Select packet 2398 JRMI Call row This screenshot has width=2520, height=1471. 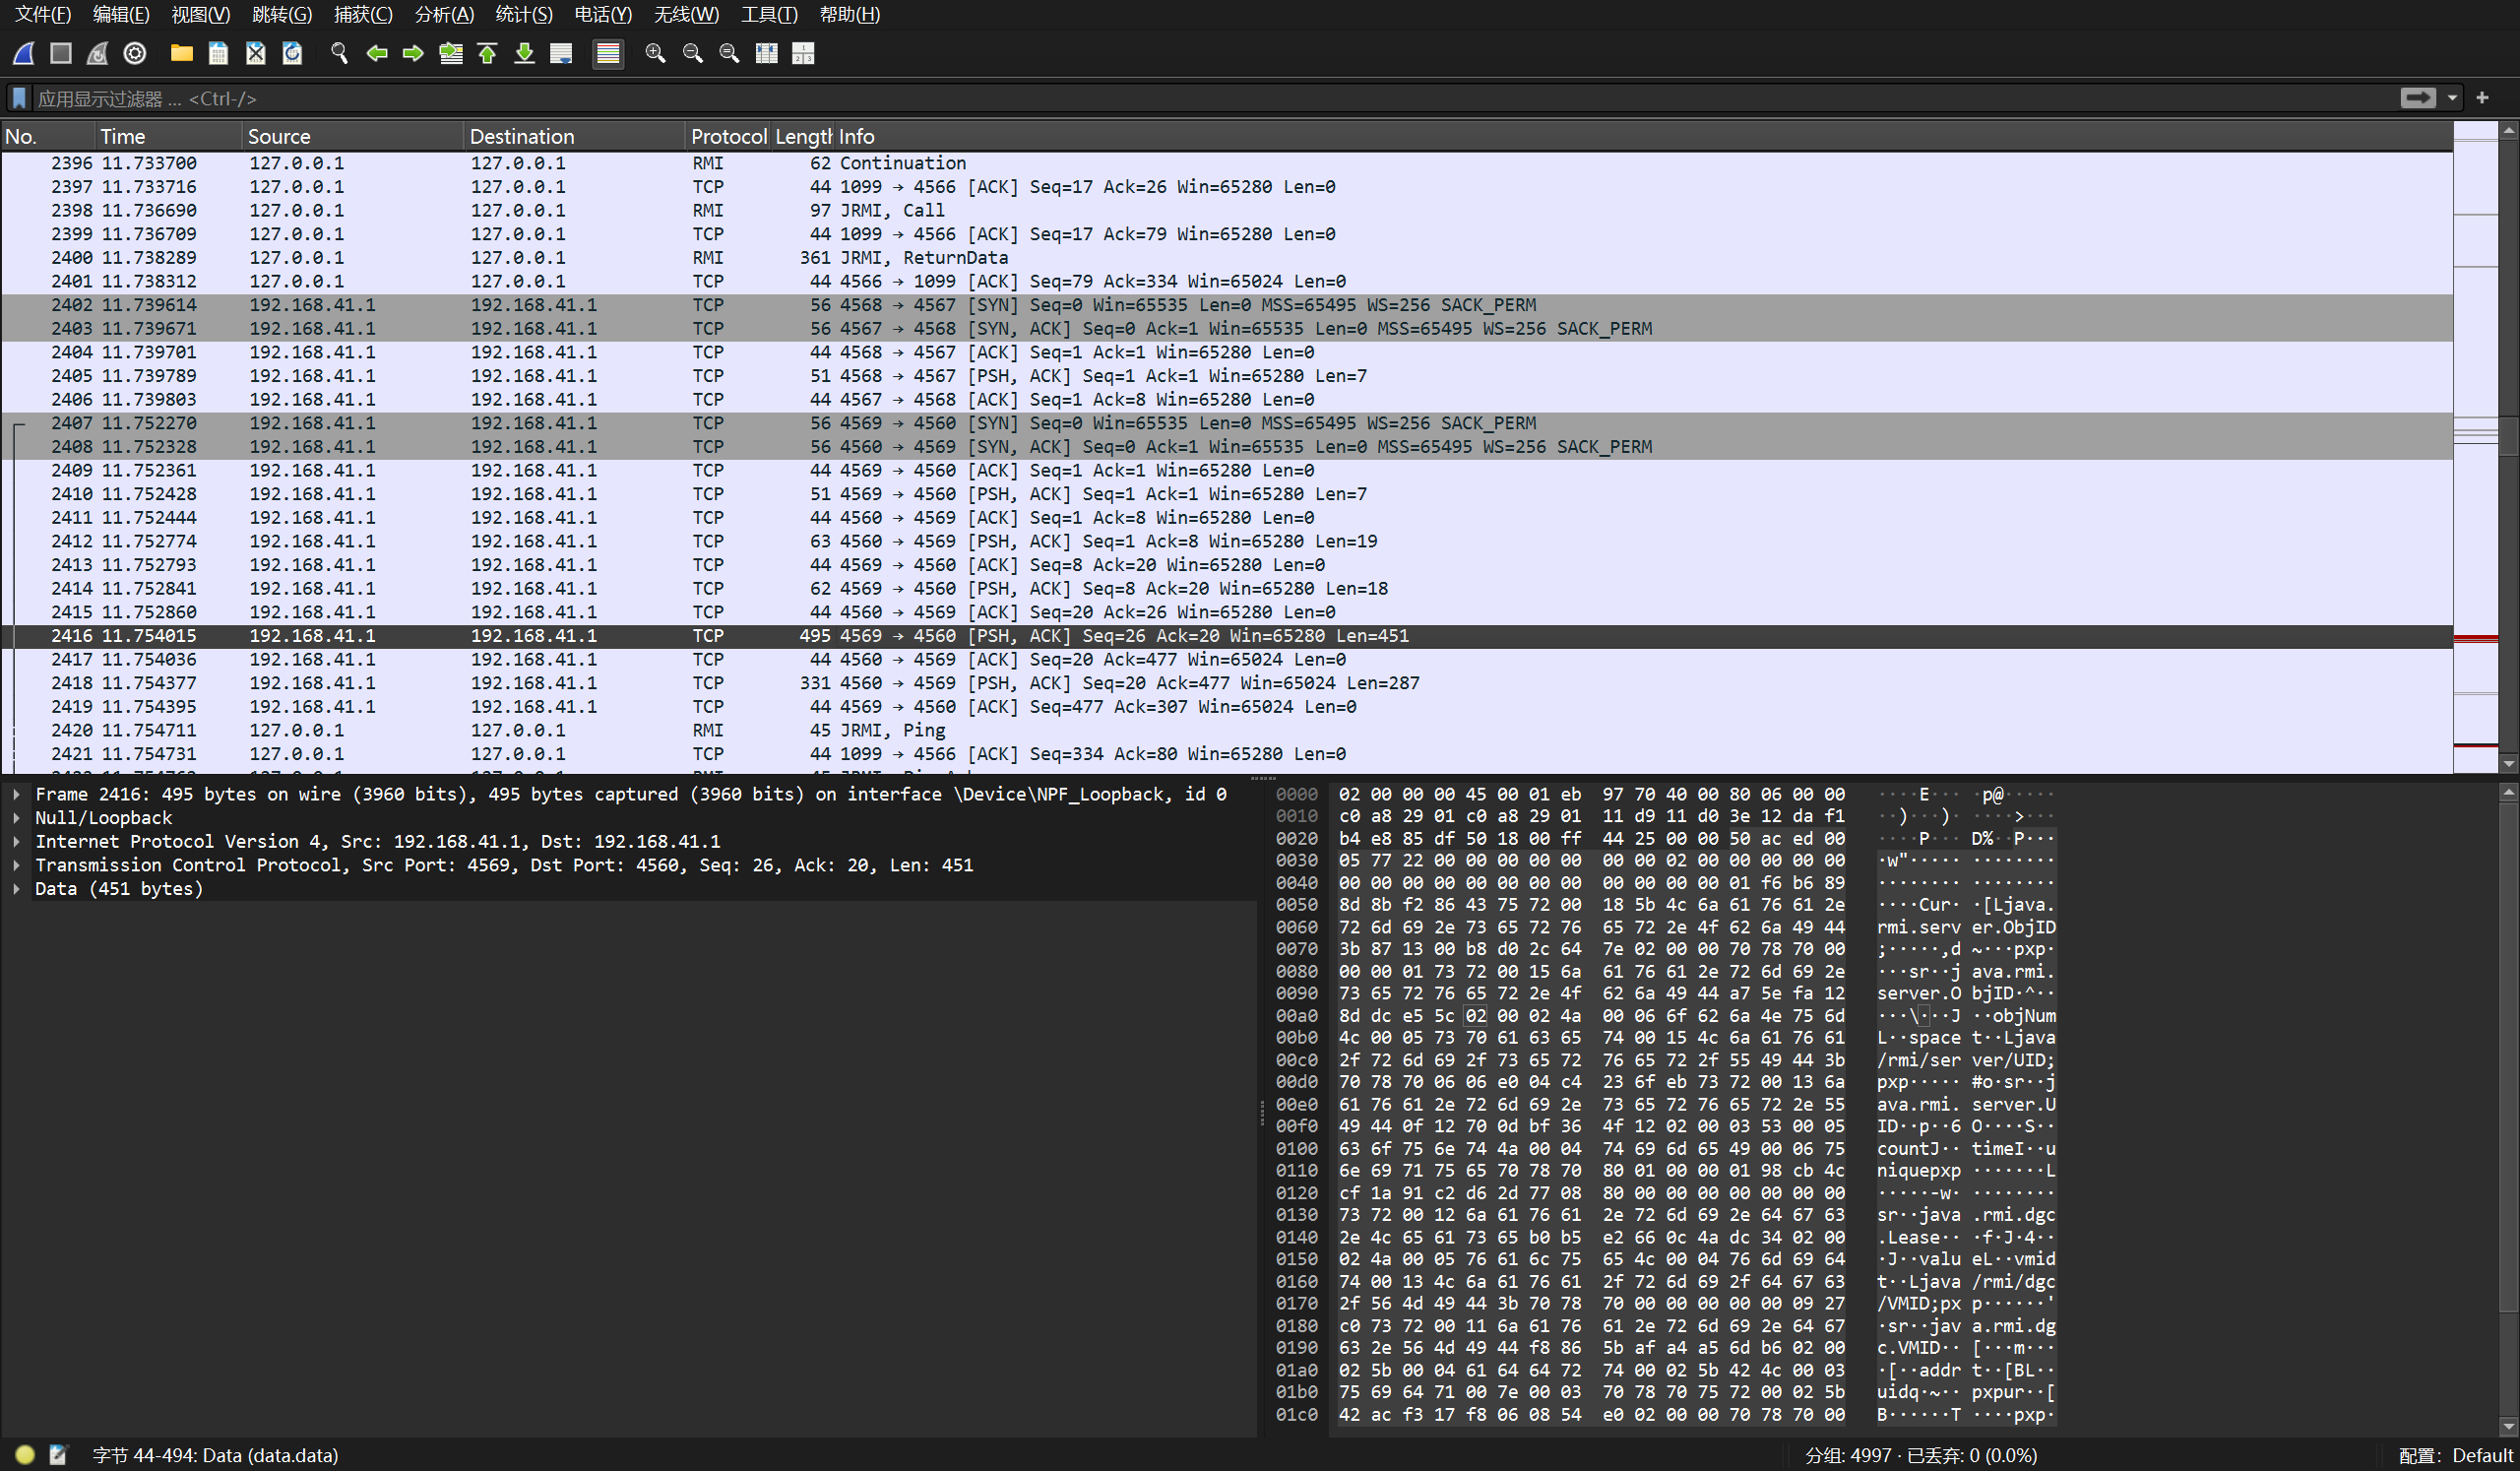[1227, 211]
